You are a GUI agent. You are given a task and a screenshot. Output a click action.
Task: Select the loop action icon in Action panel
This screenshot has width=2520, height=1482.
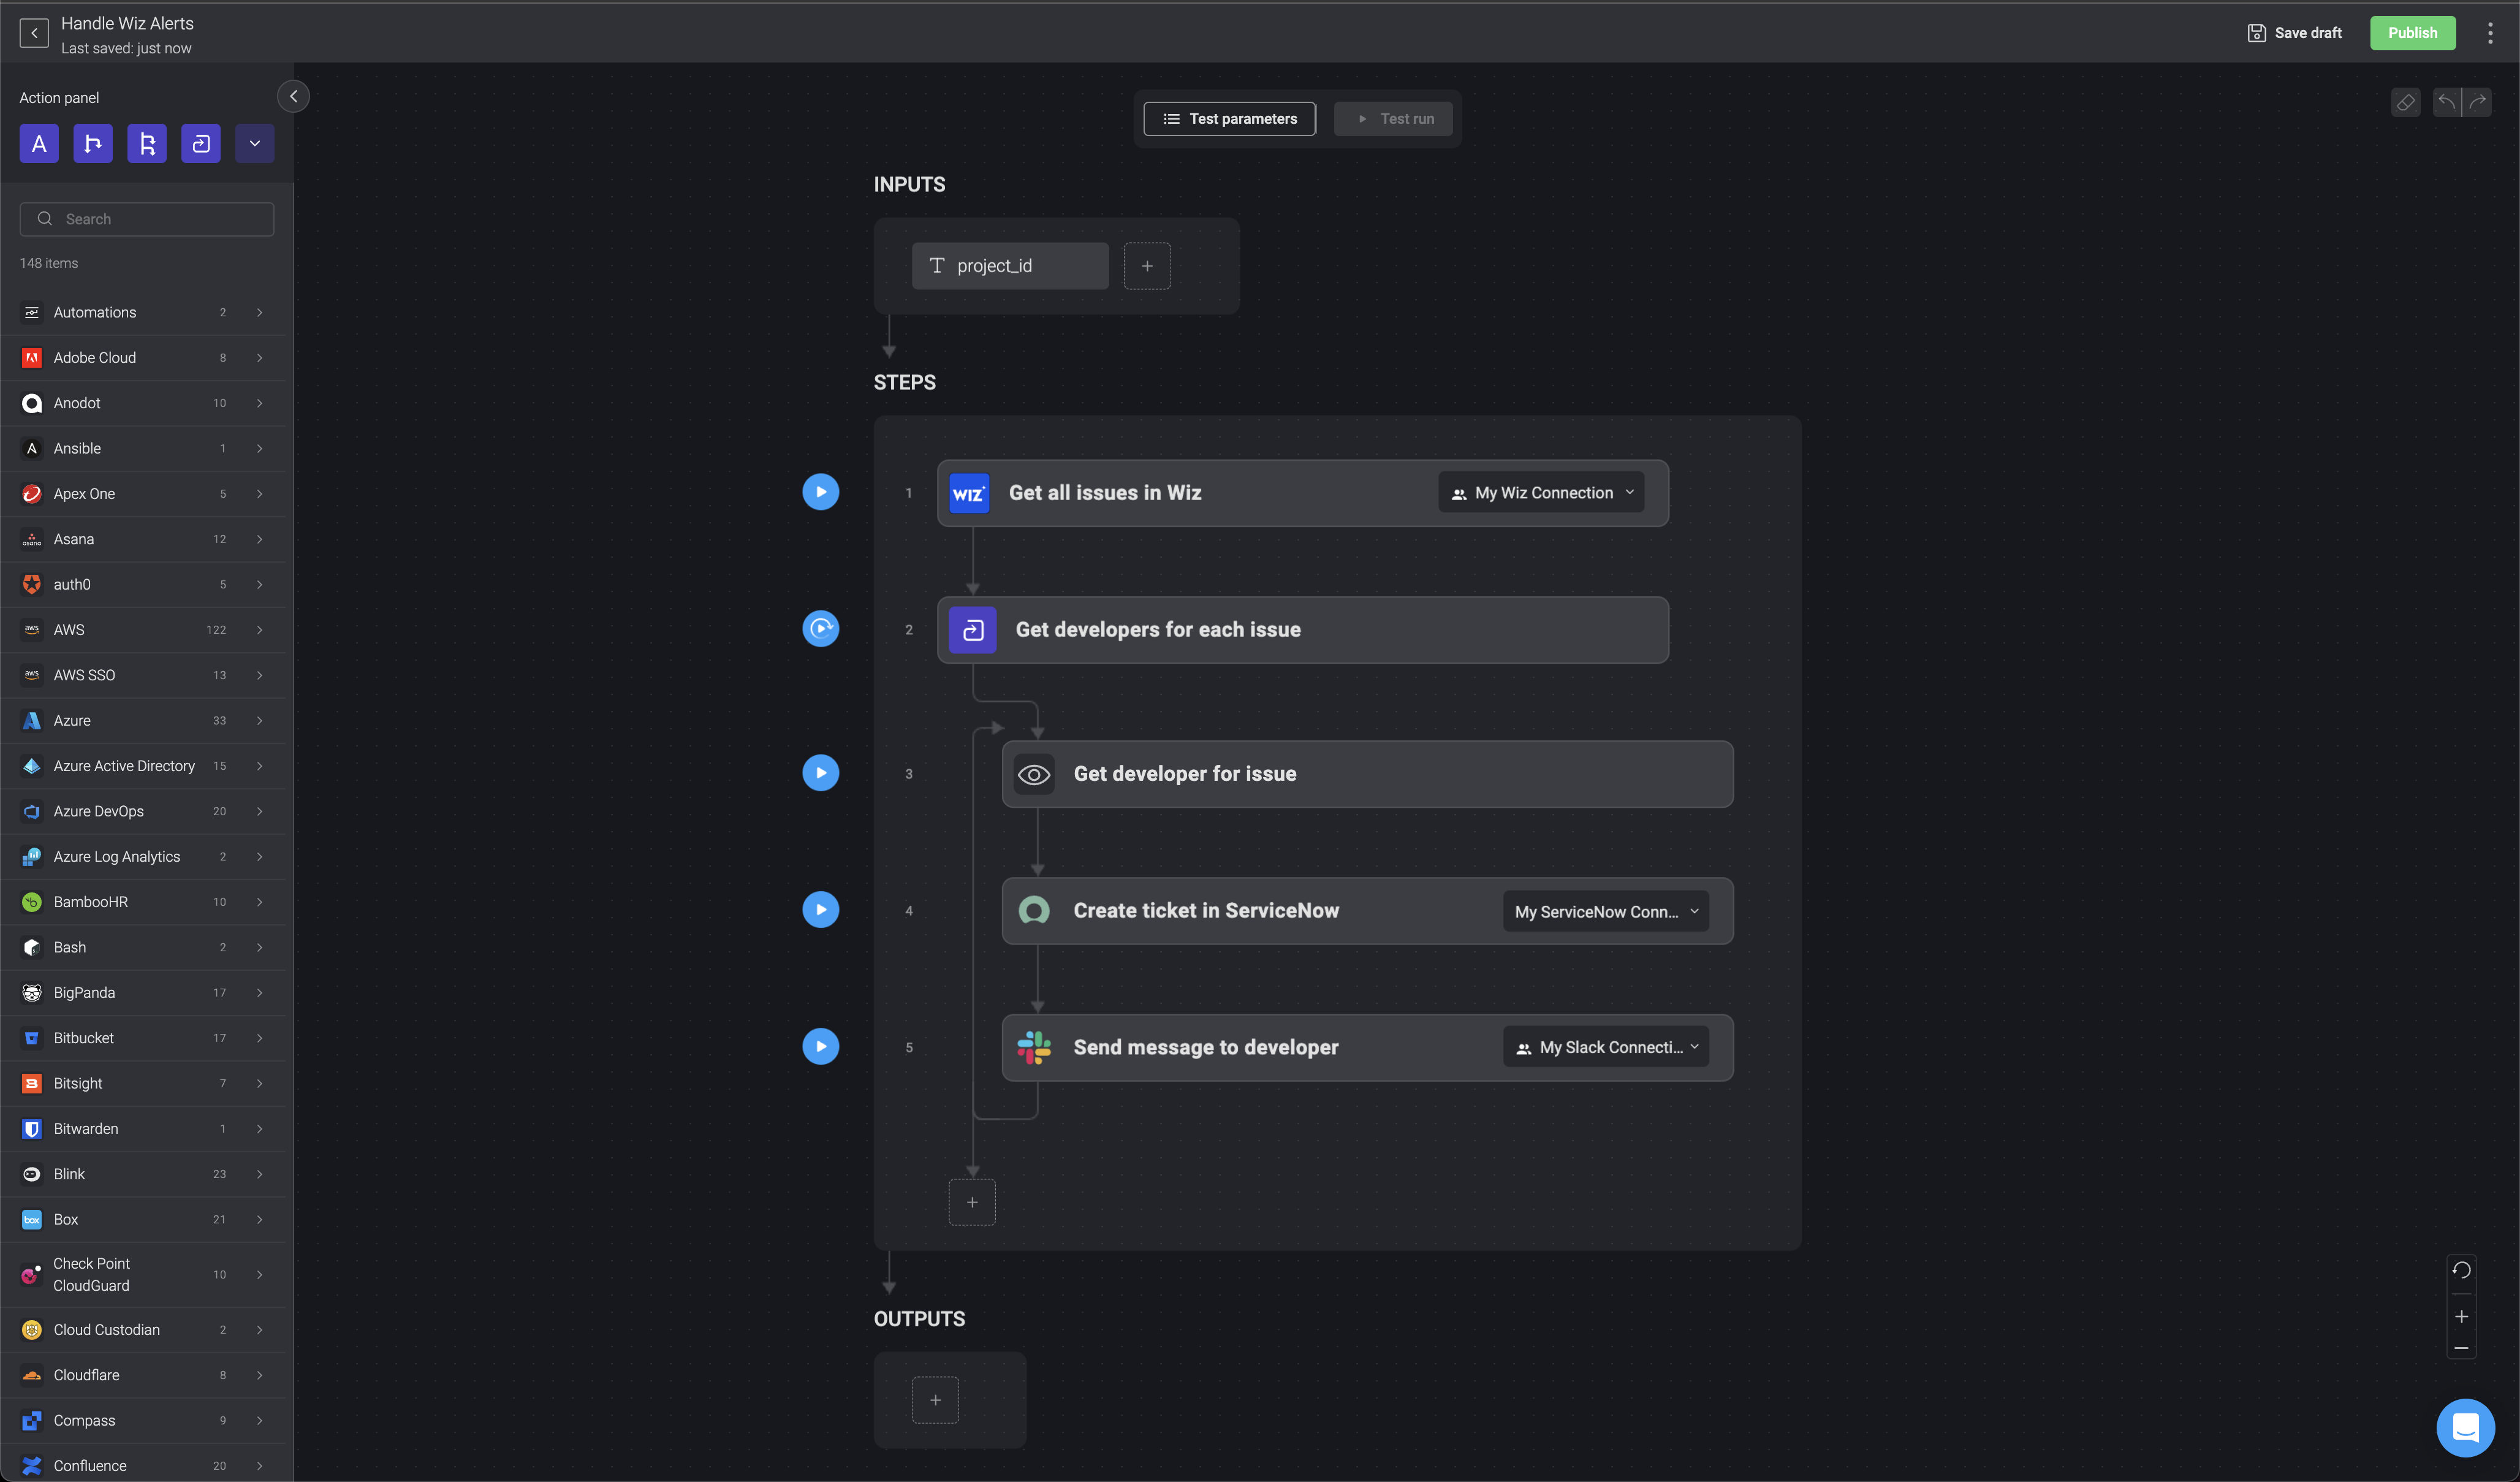(201, 144)
